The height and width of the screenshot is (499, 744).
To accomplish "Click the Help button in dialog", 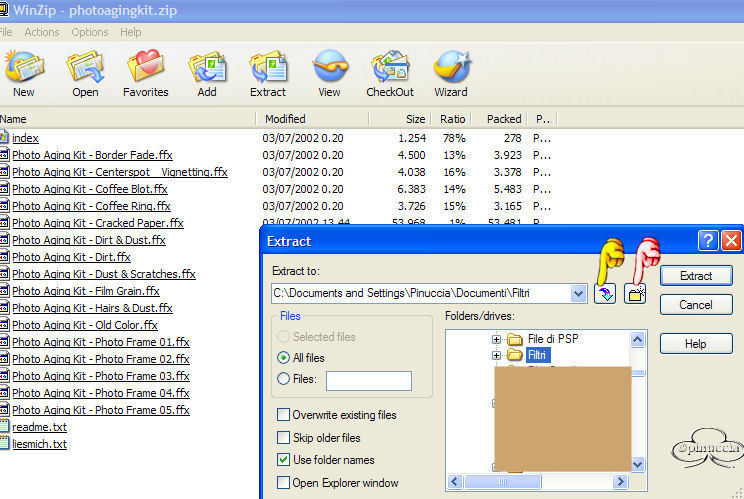I will pyautogui.click(x=696, y=343).
